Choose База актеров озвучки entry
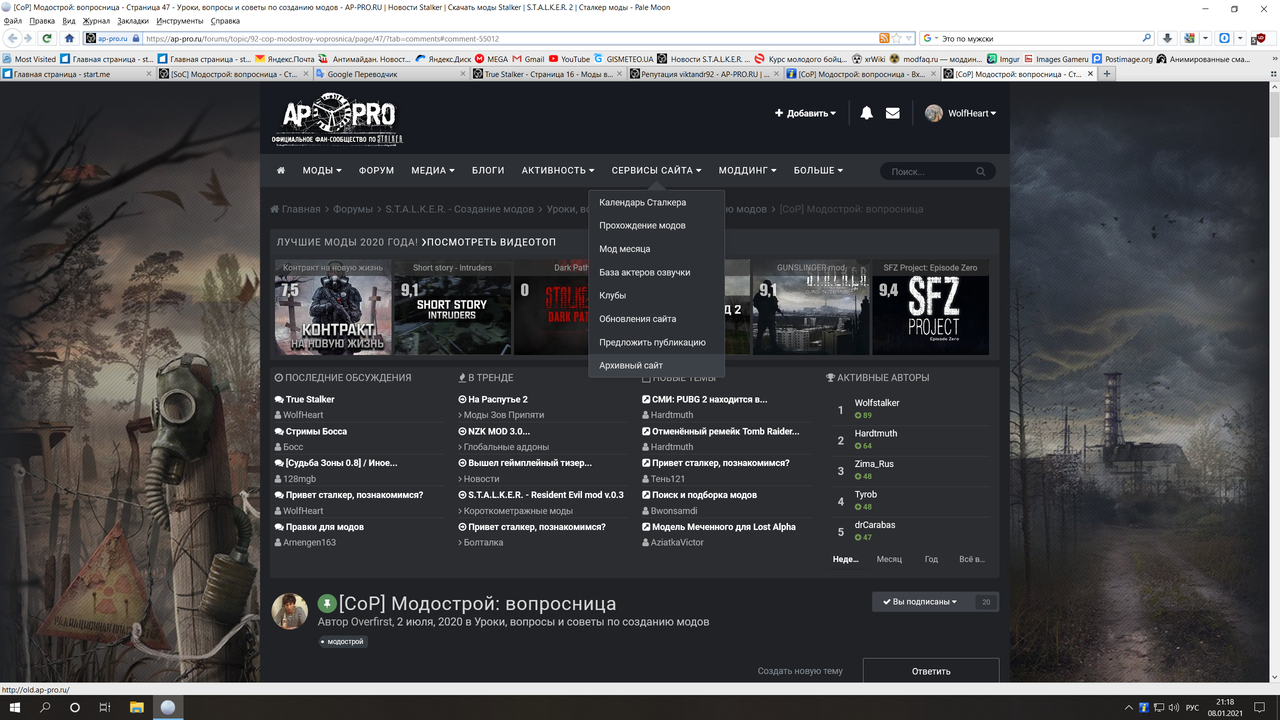The width and height of the screenshot is (1280, 720). (656, 272)
